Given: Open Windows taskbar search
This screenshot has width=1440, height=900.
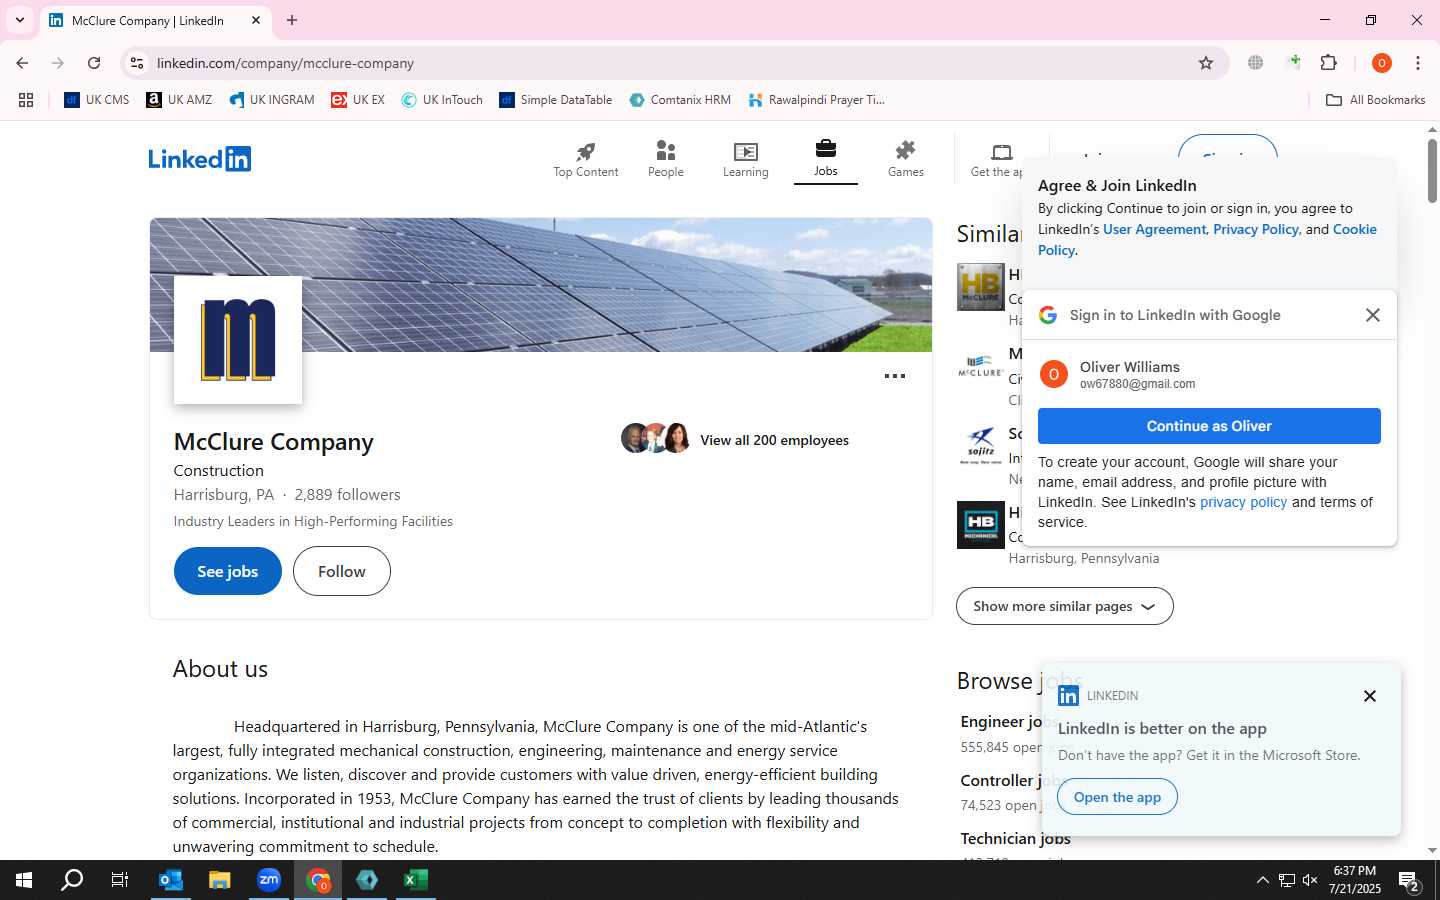Looking at the screenshot, I should tap(72, 880).
